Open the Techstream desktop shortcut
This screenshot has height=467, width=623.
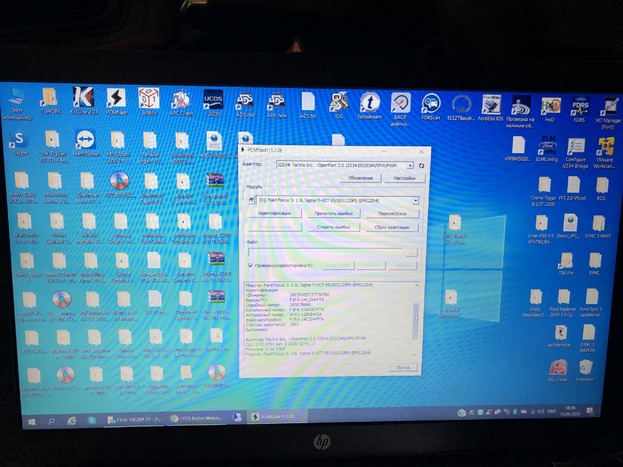click(x=369, y=102)
